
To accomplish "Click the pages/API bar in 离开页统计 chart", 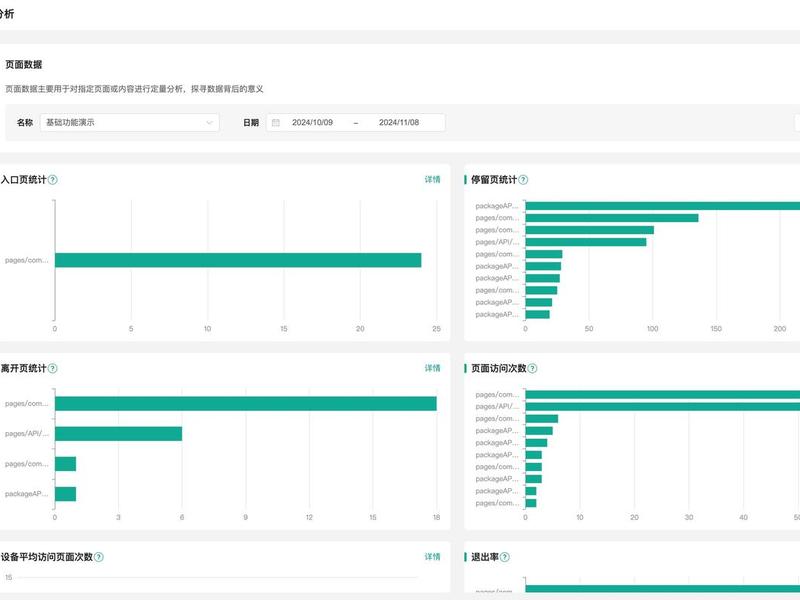I will tap(118, 434).
